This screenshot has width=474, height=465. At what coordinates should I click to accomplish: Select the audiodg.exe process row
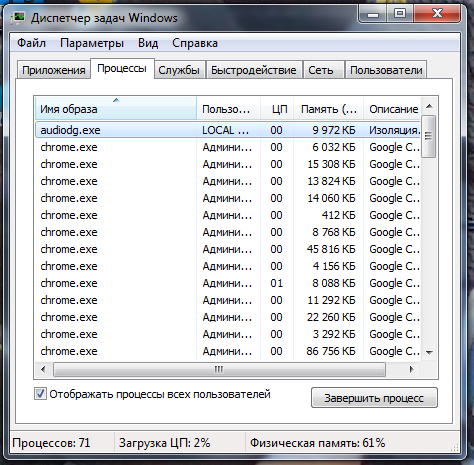pos(228,130)
